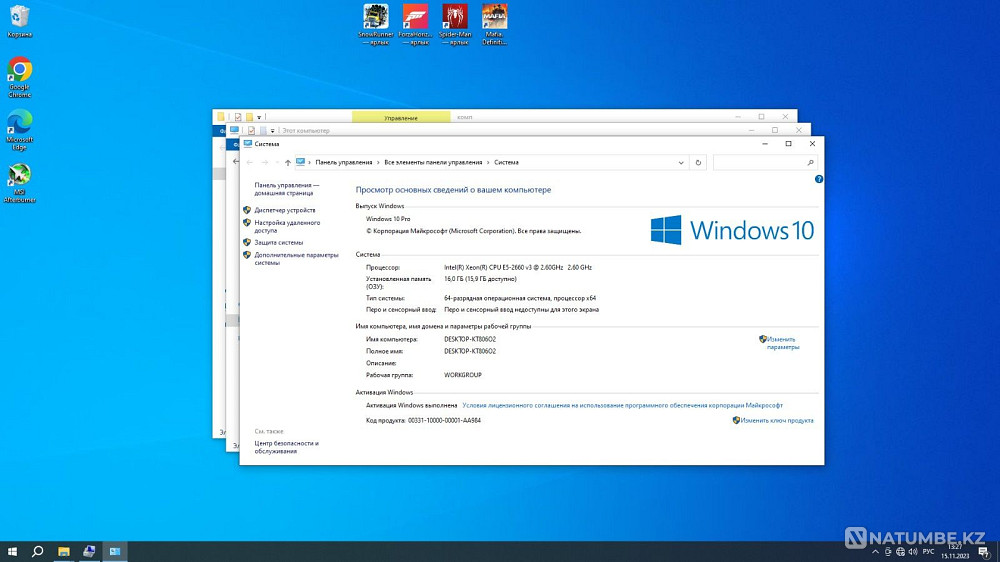Open the recent locations dropdown arrow

[276, 163]
